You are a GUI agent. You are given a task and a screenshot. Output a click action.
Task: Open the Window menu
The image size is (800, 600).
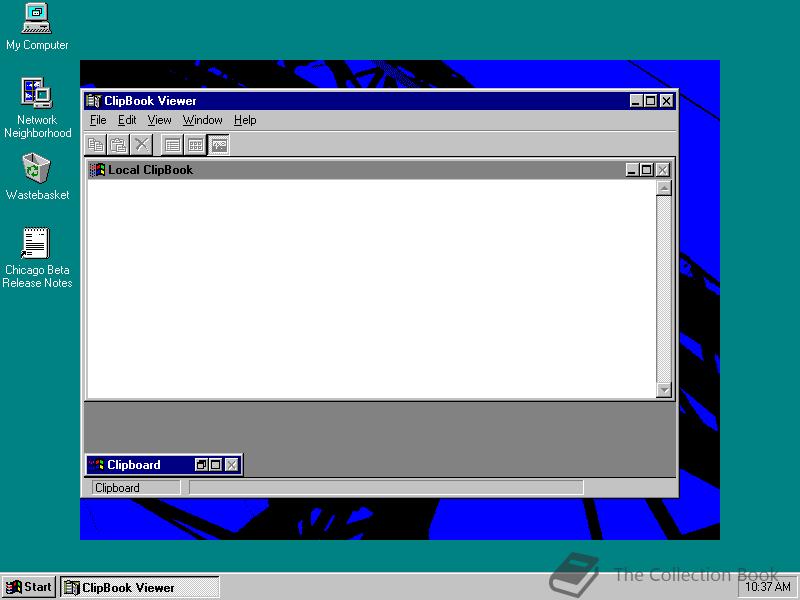[x=203, y=120]
